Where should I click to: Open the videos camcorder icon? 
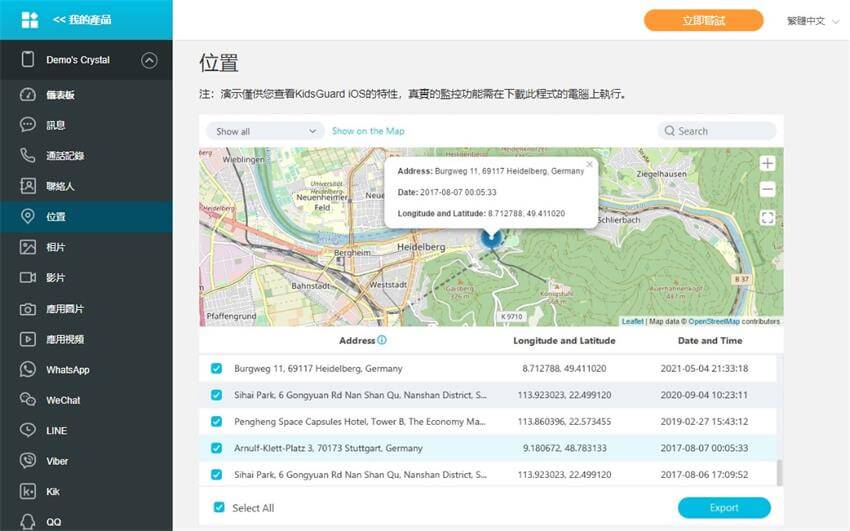click(28, 277)
